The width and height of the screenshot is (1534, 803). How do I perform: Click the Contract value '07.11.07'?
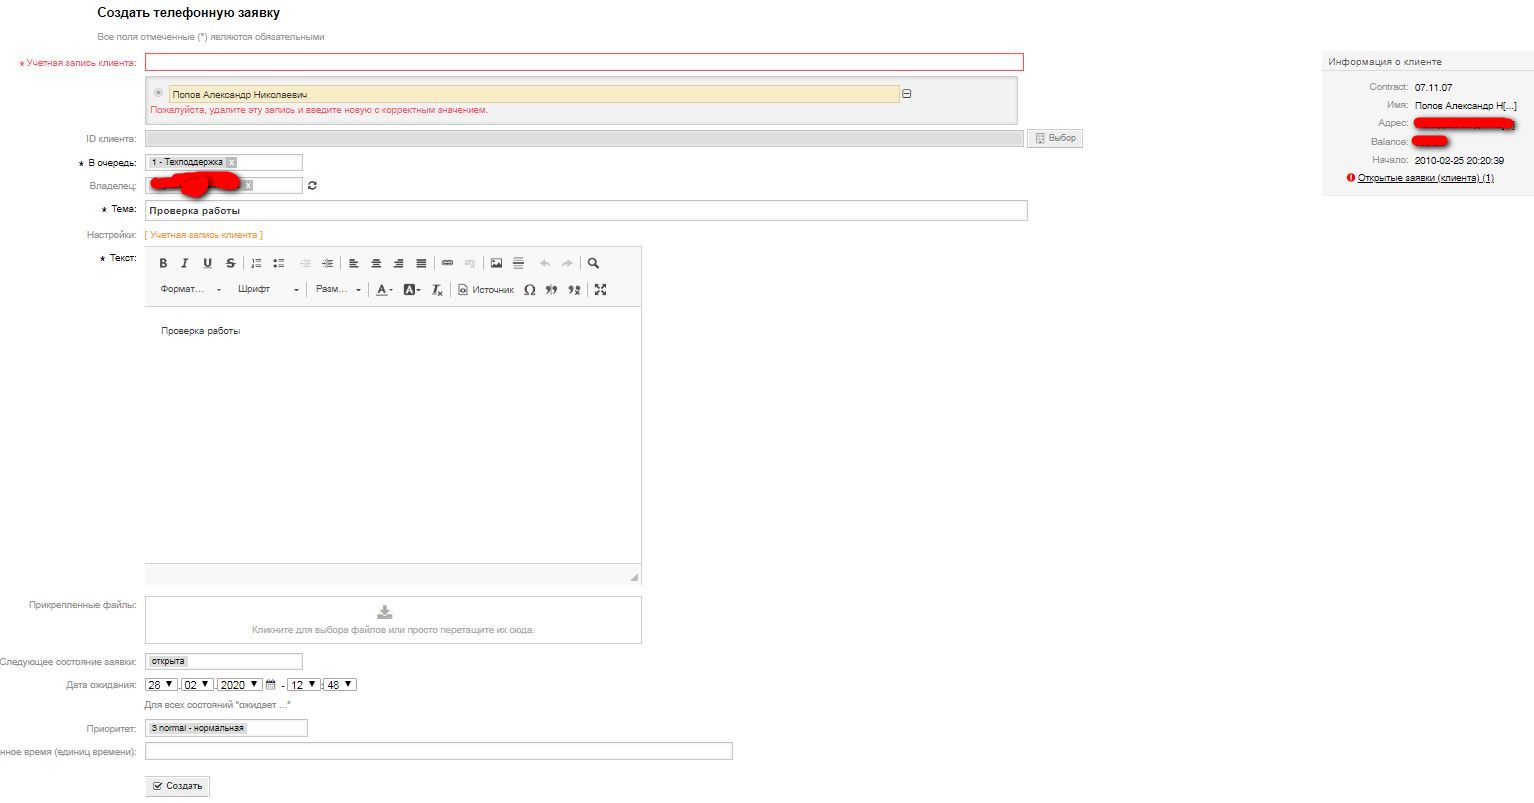coord(1433,88)
